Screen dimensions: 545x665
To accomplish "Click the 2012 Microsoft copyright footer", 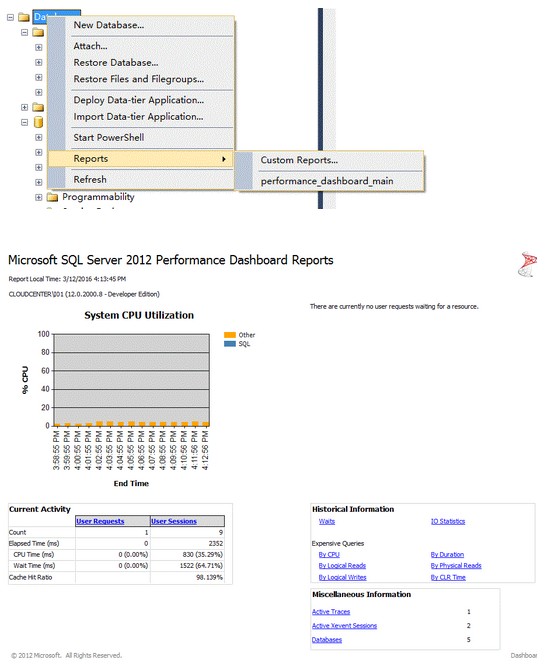I will tap(66, 655).
